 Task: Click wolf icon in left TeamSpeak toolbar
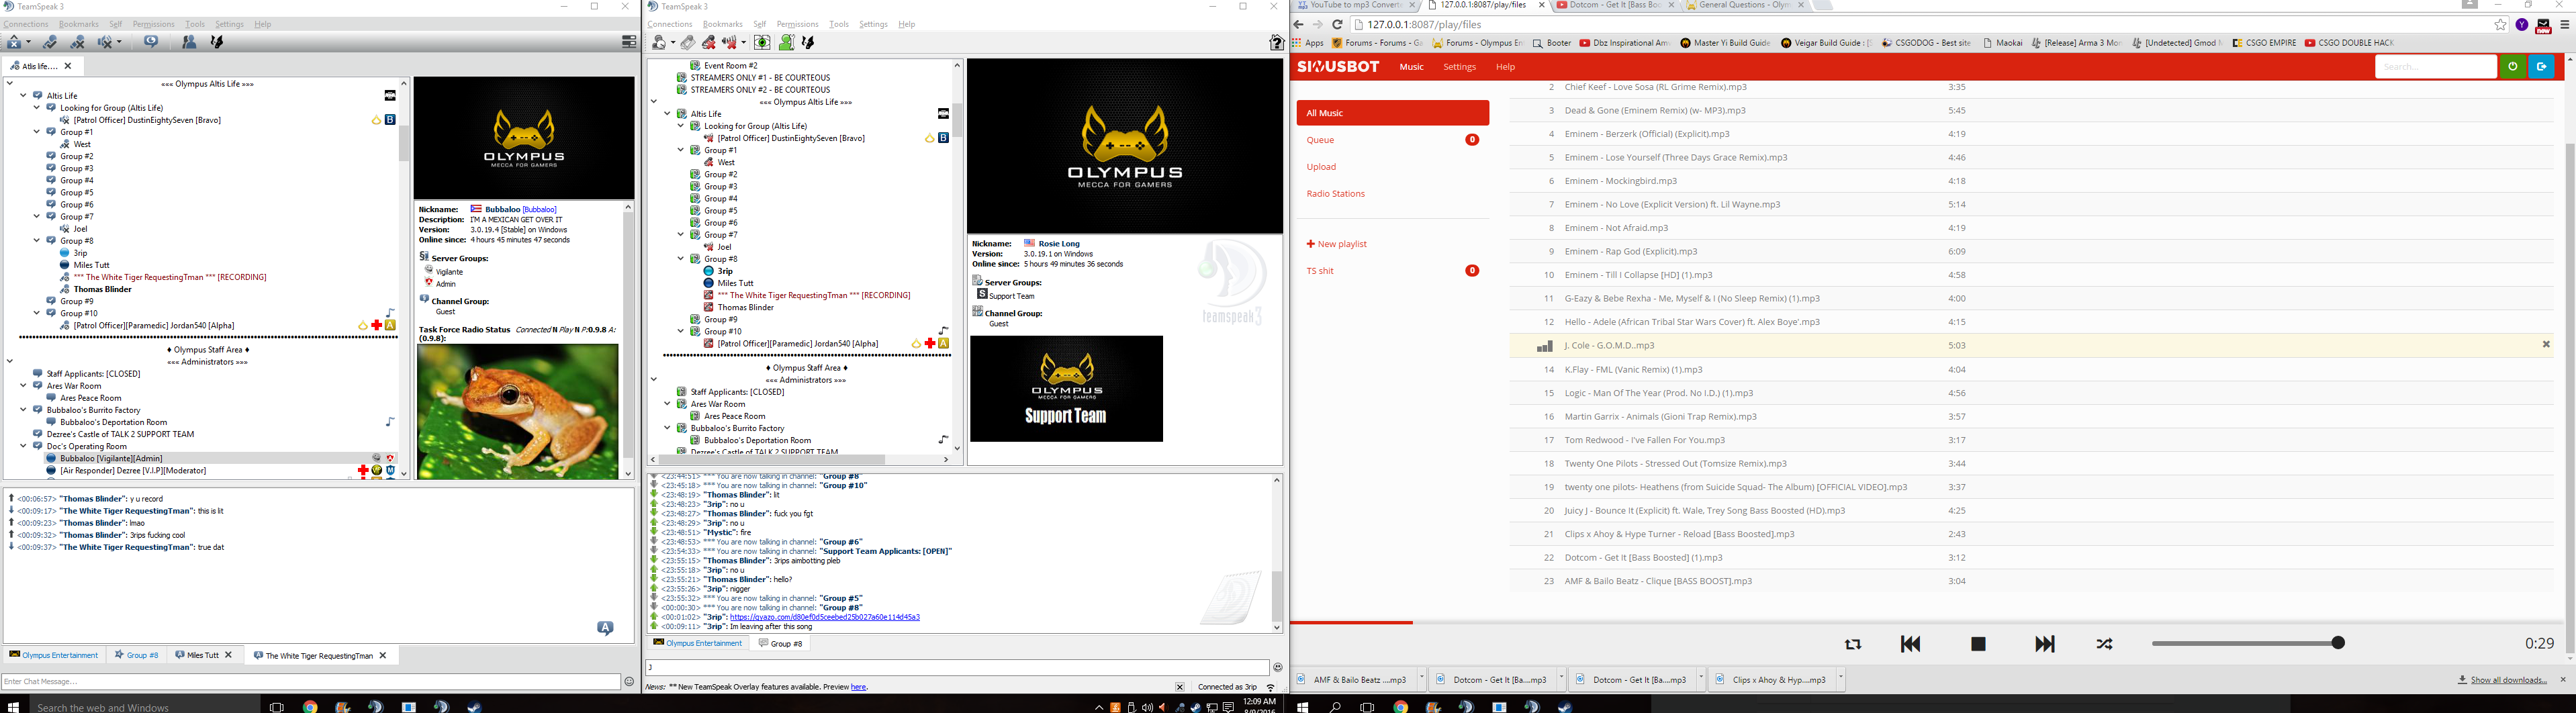click(x=217, y=42)
